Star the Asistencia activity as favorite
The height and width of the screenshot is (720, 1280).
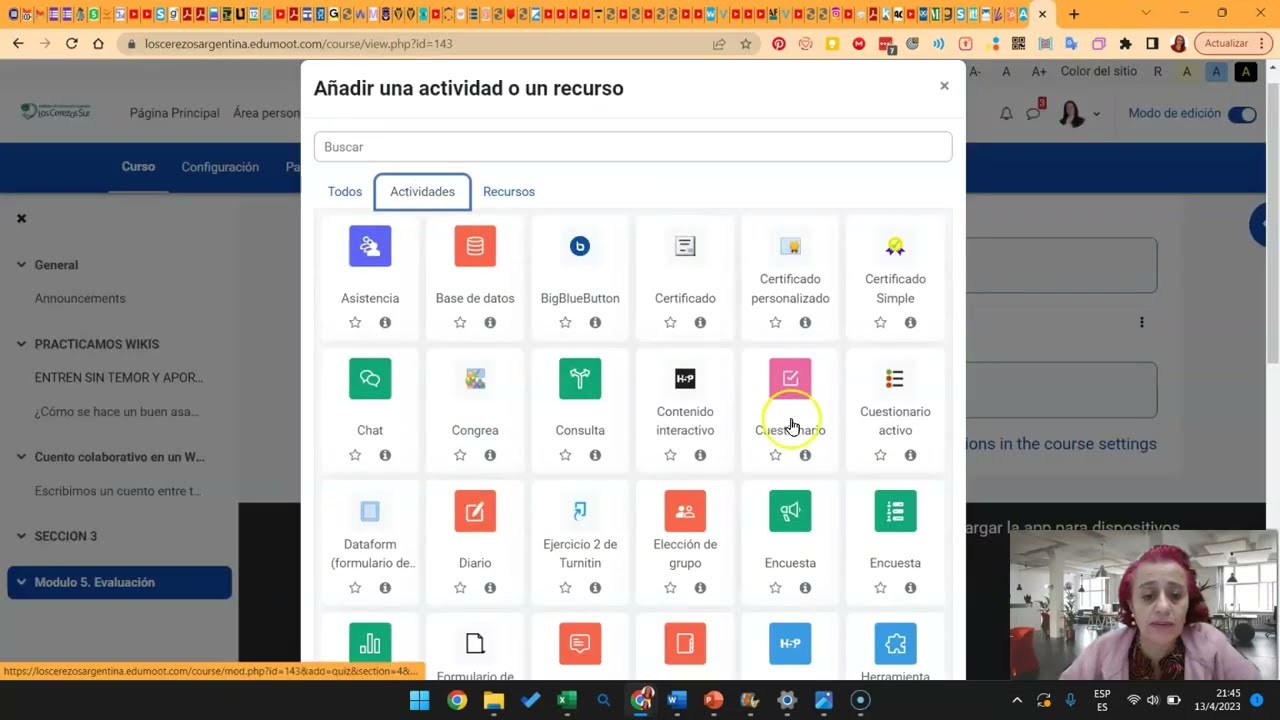tap(355, 322)
